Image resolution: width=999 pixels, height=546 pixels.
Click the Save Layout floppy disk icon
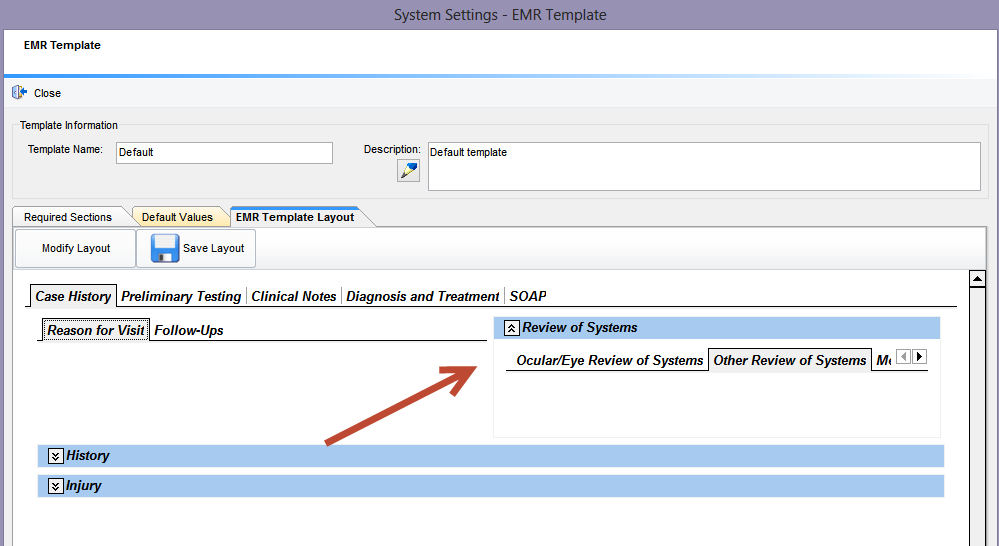(x=165, y=248)
